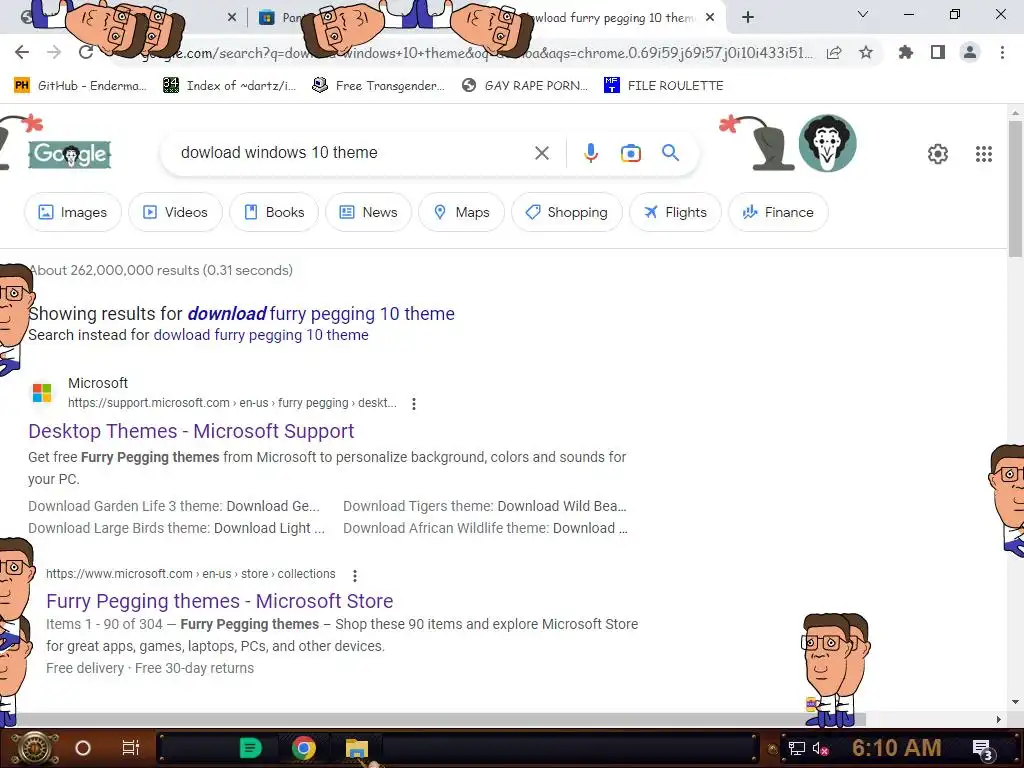
Task: Clear the search box with the X
Action: (x=541, y=153)
